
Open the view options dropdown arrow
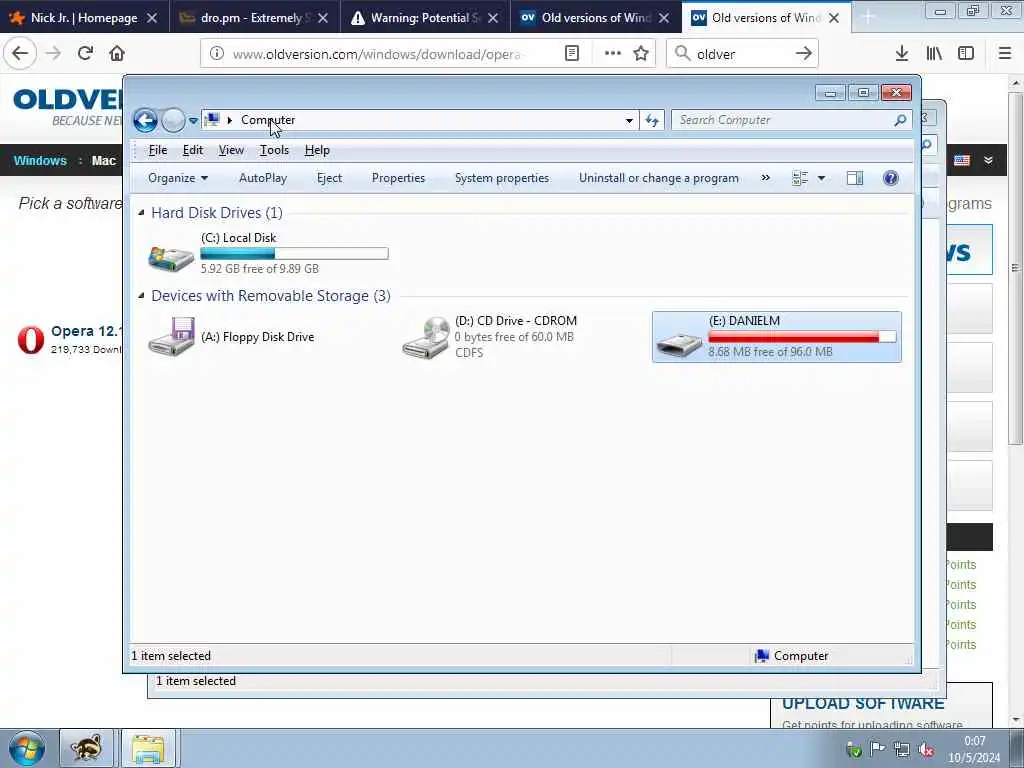822,178
